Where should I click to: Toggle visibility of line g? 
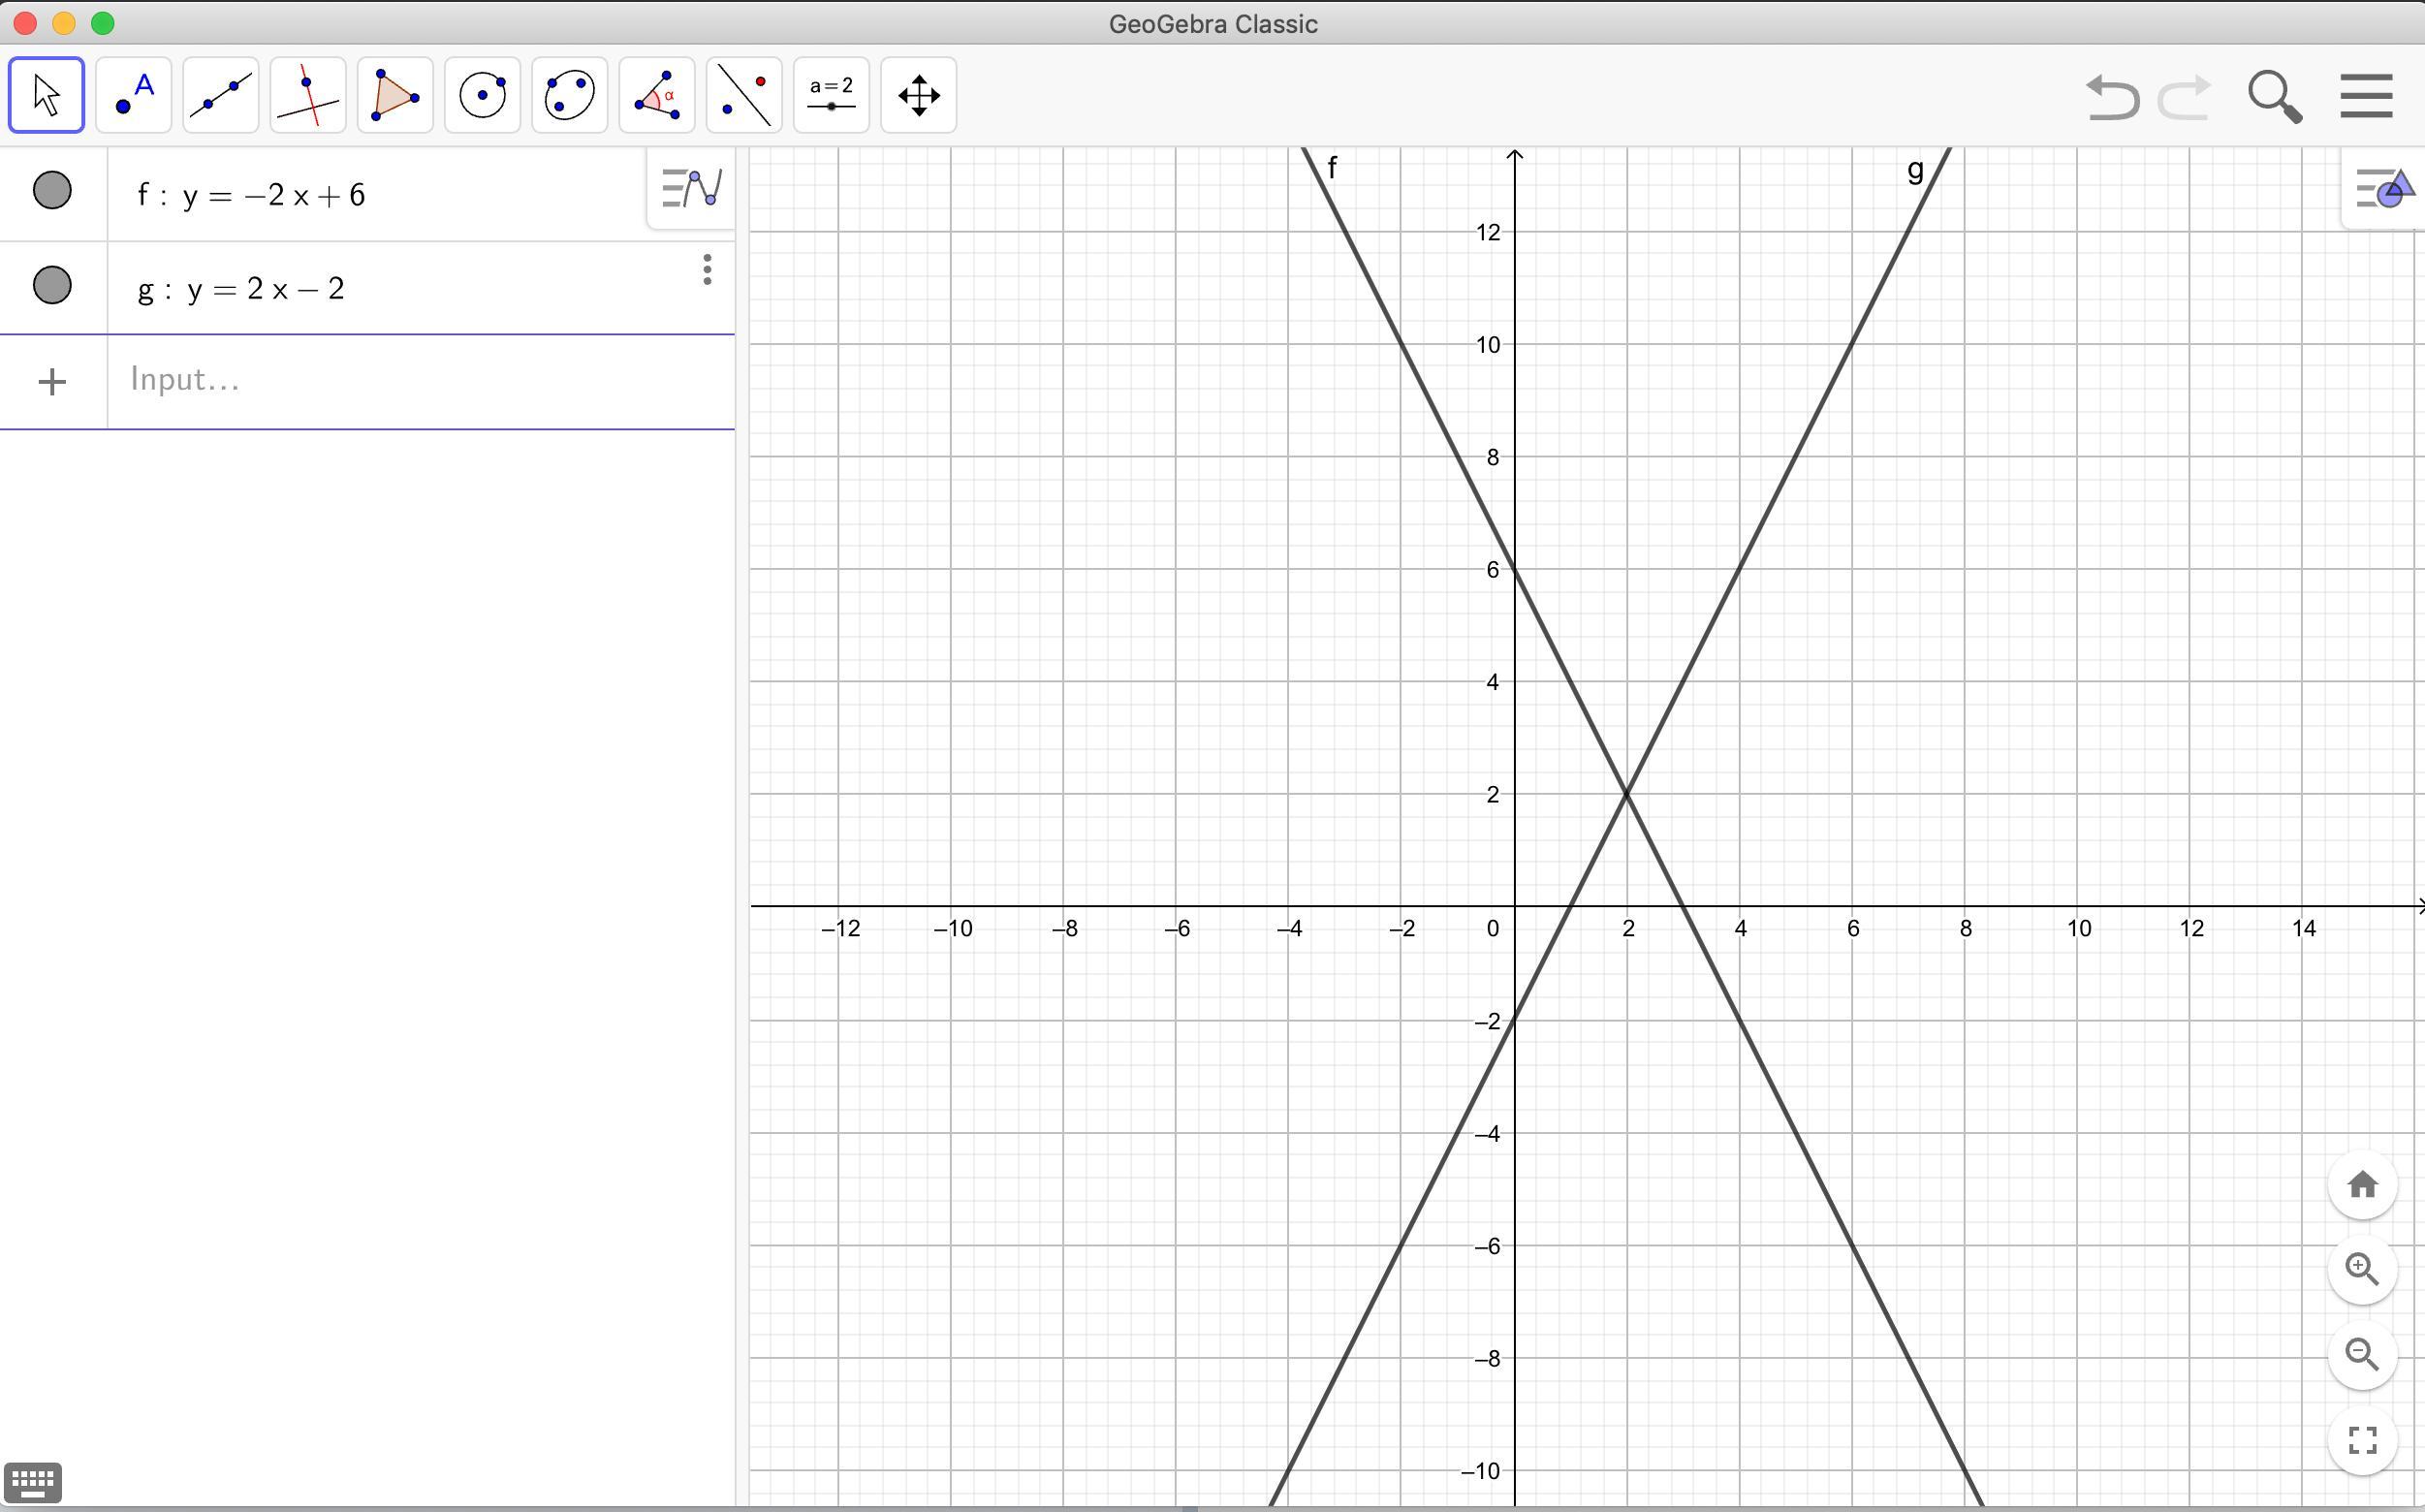coord(52,285)
